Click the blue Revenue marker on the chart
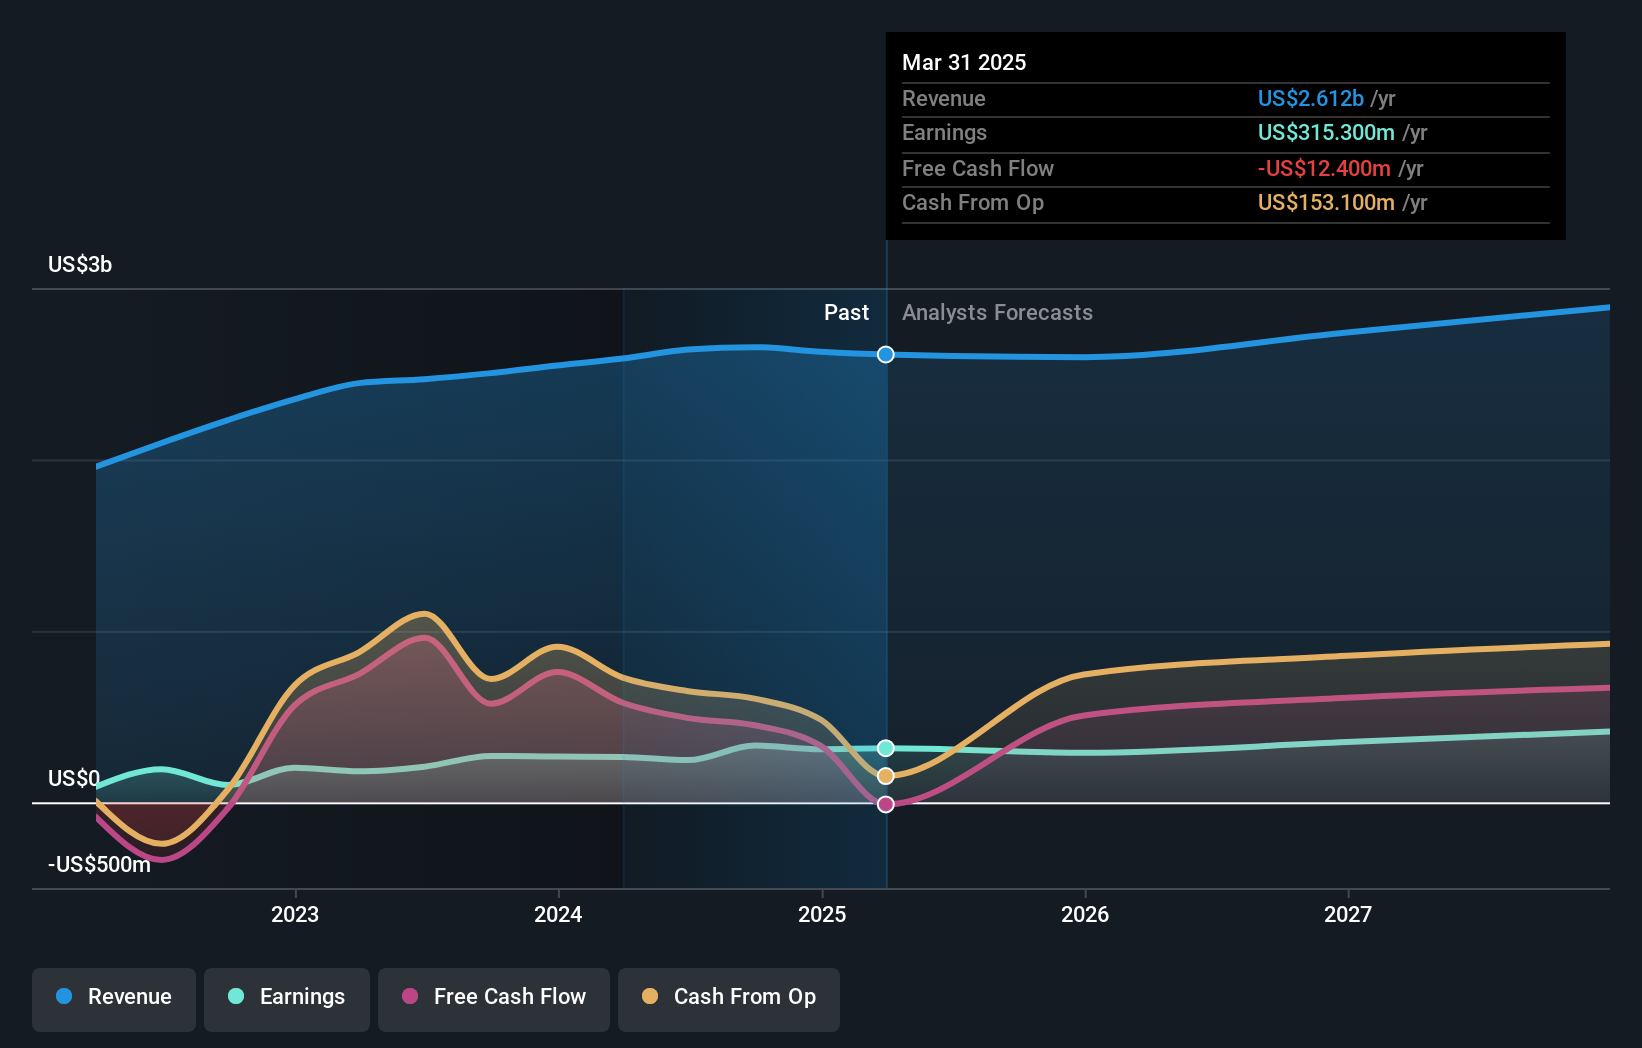Viewport: 1642px width, 1048px height. pyautogui.click(x=886, y=354)
